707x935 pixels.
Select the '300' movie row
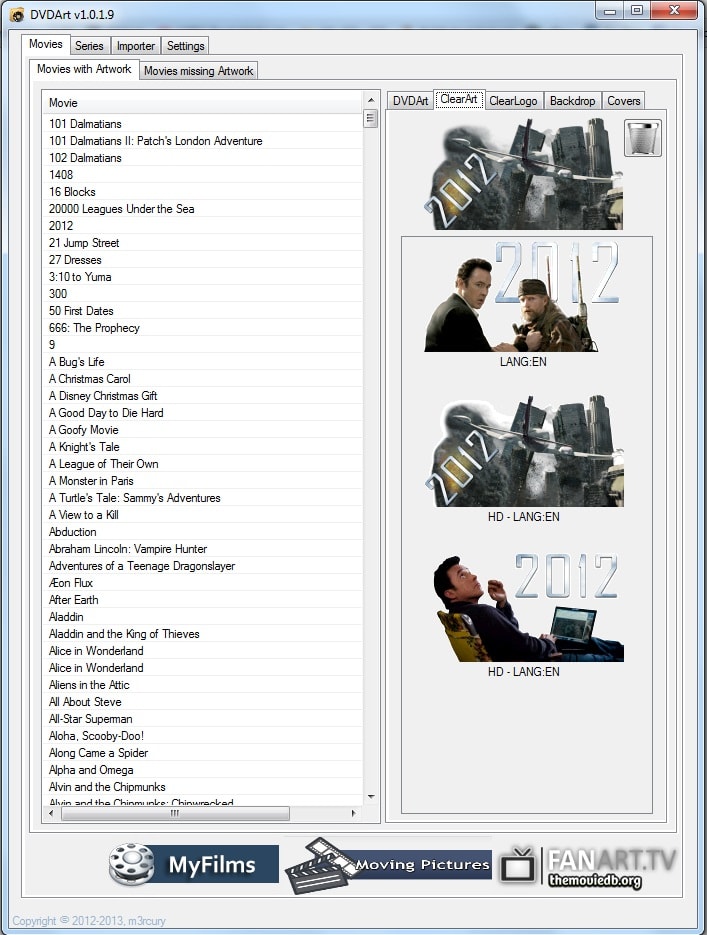pos(203,294)
